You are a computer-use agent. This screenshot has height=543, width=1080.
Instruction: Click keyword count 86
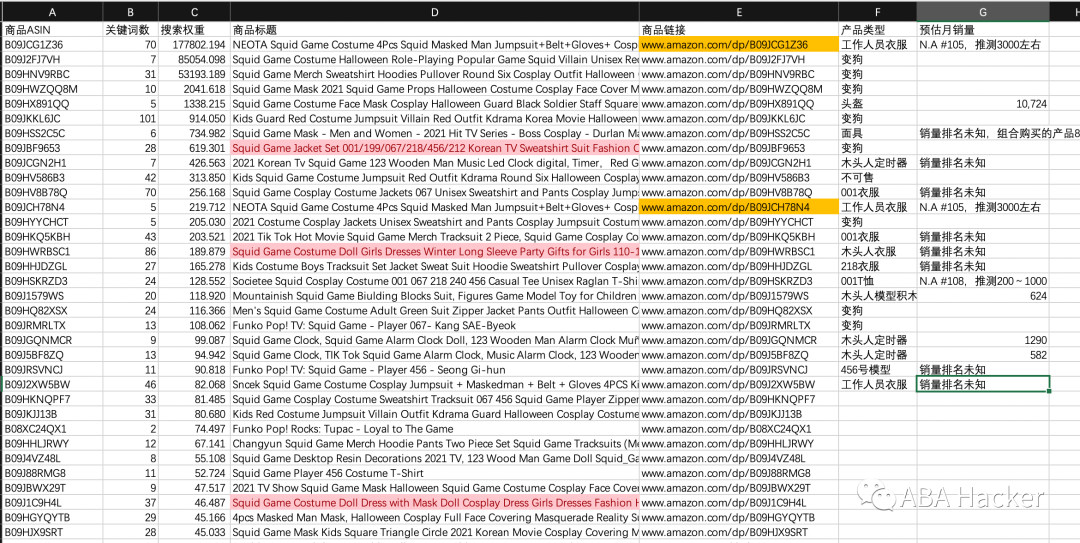[131, 252]
